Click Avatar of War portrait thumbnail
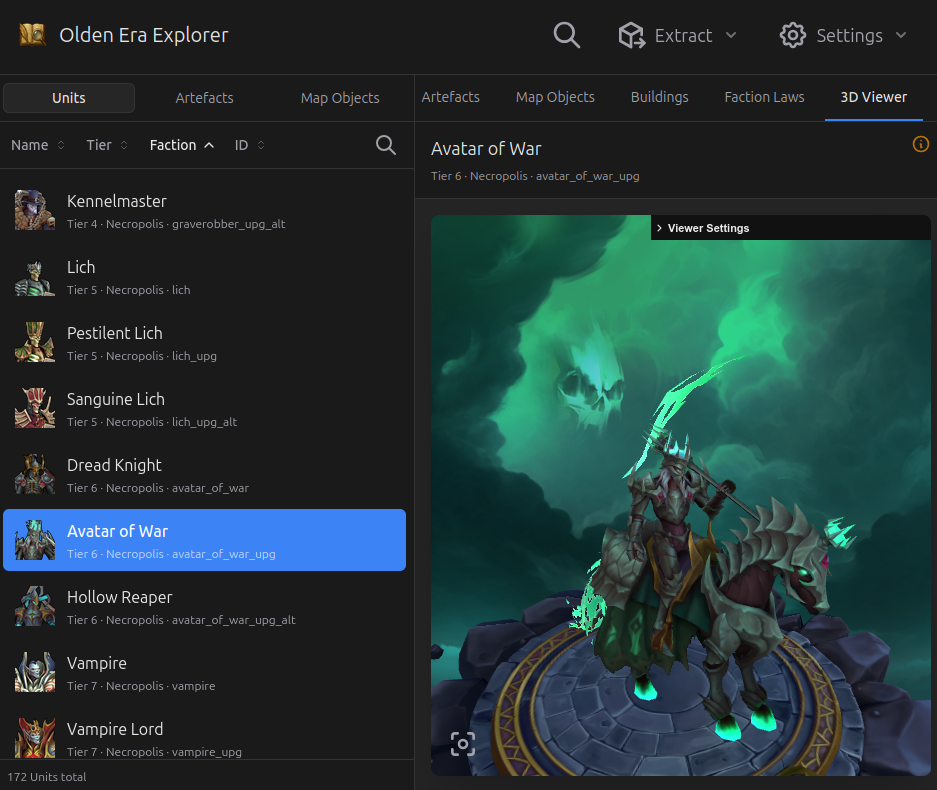937x790 pixels. coord(35,540)
